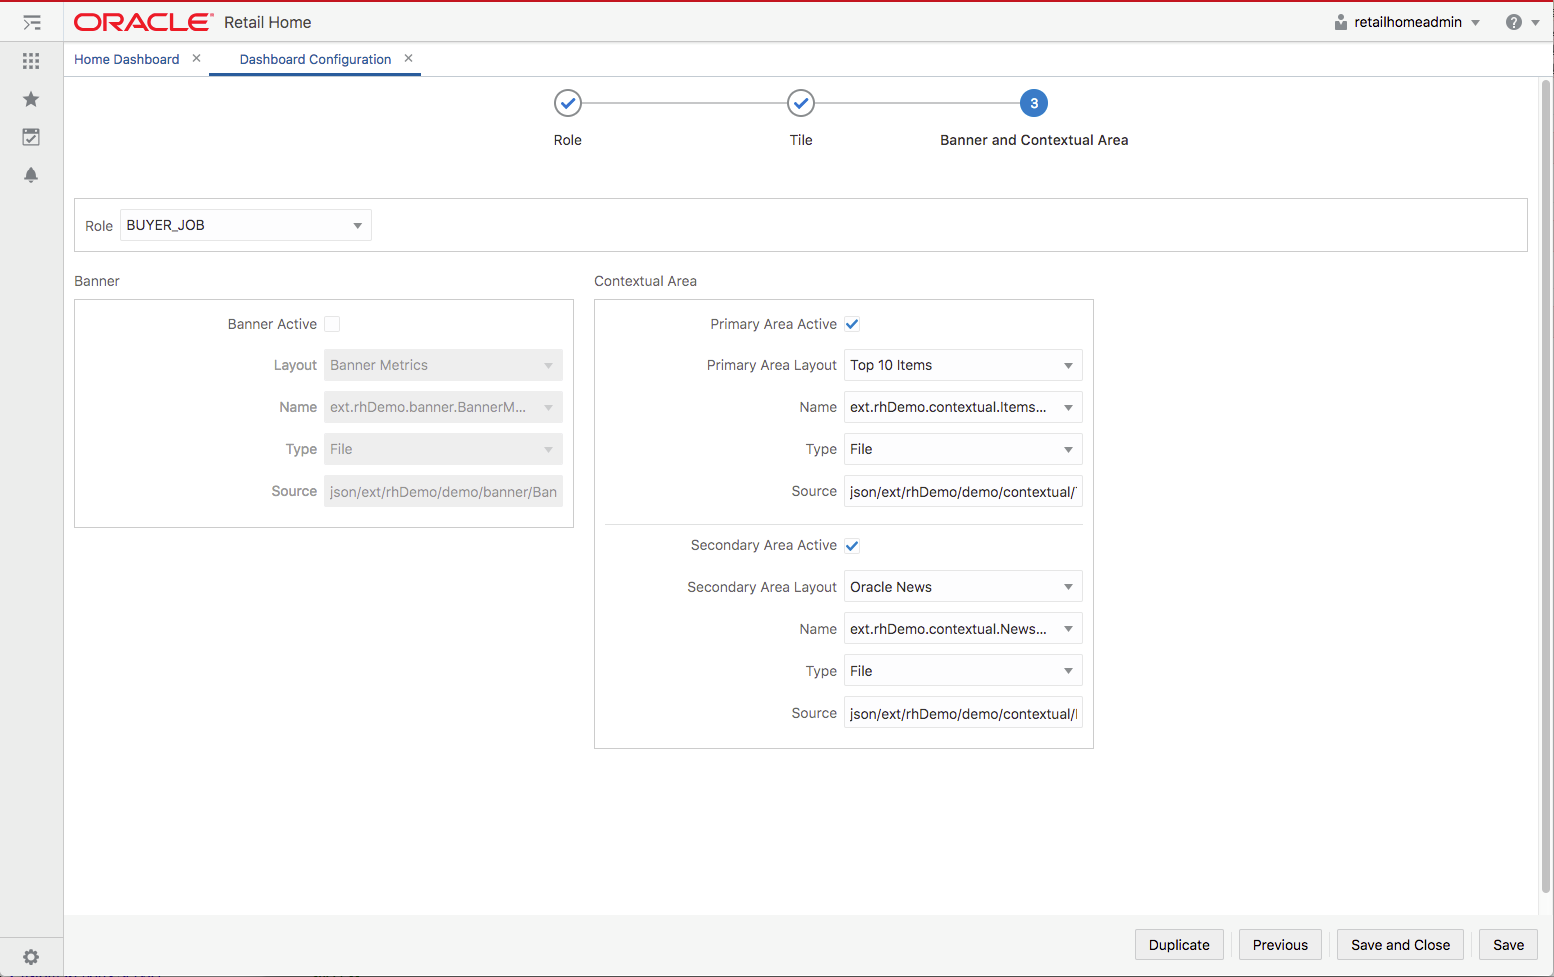Expand the Help menu arrow
This screenshot has height=977, width=1554.
[x=1535, y=23]
